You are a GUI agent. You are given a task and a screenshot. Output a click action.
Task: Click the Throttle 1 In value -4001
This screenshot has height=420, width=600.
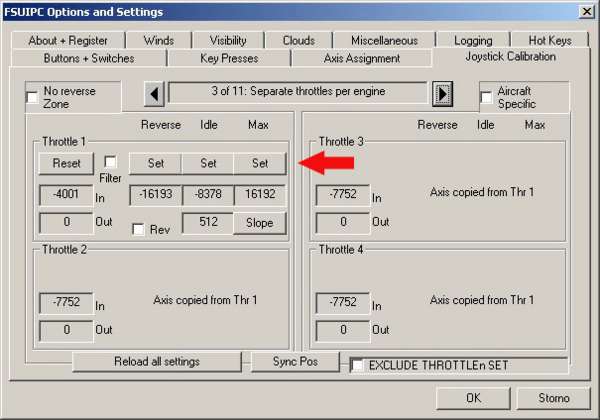click(x=66, y=194)
